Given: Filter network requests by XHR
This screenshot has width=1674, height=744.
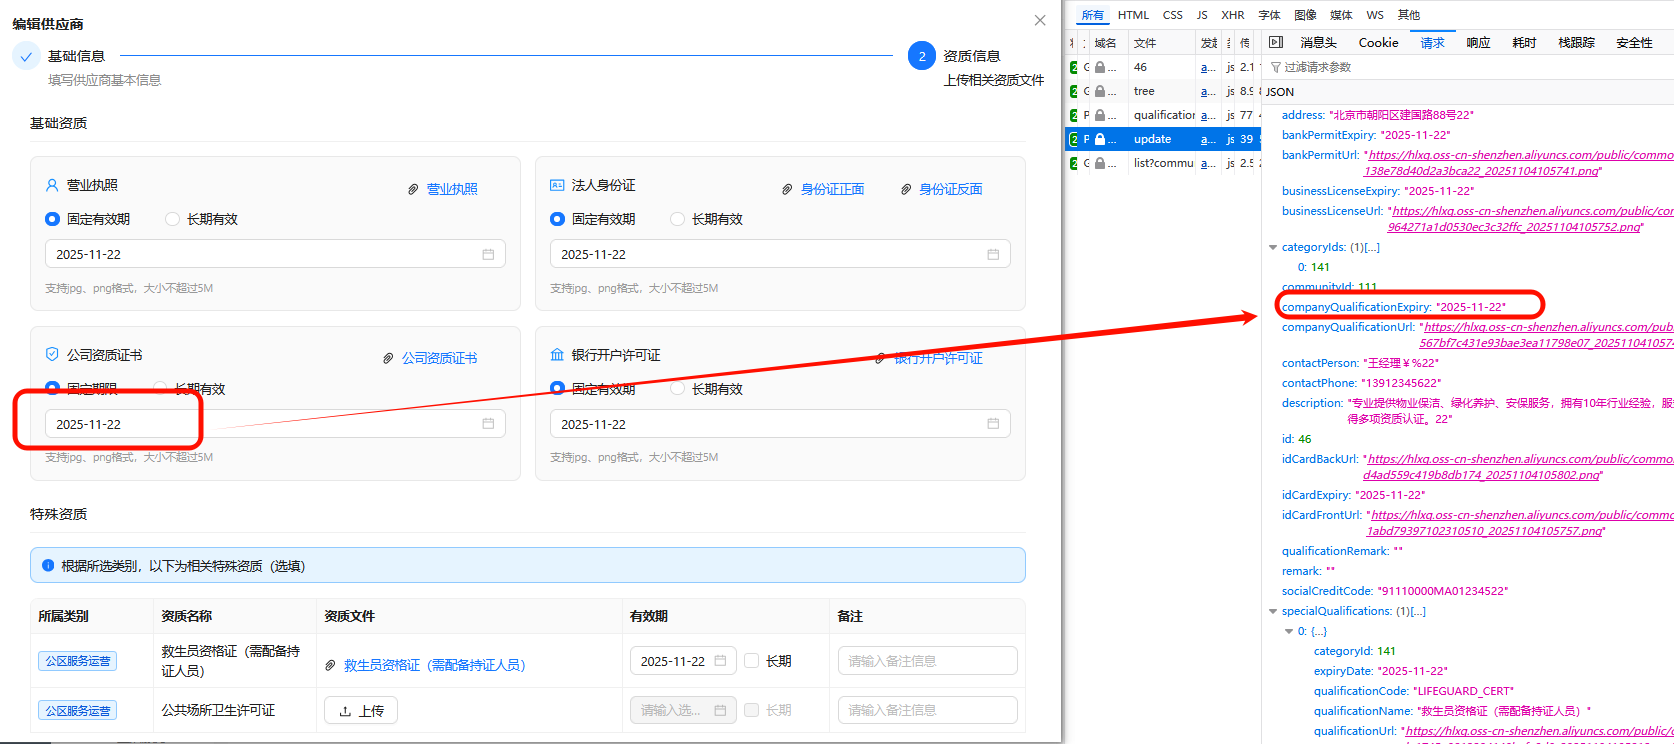Looking at the screenshot, I should click(1233, 15).
